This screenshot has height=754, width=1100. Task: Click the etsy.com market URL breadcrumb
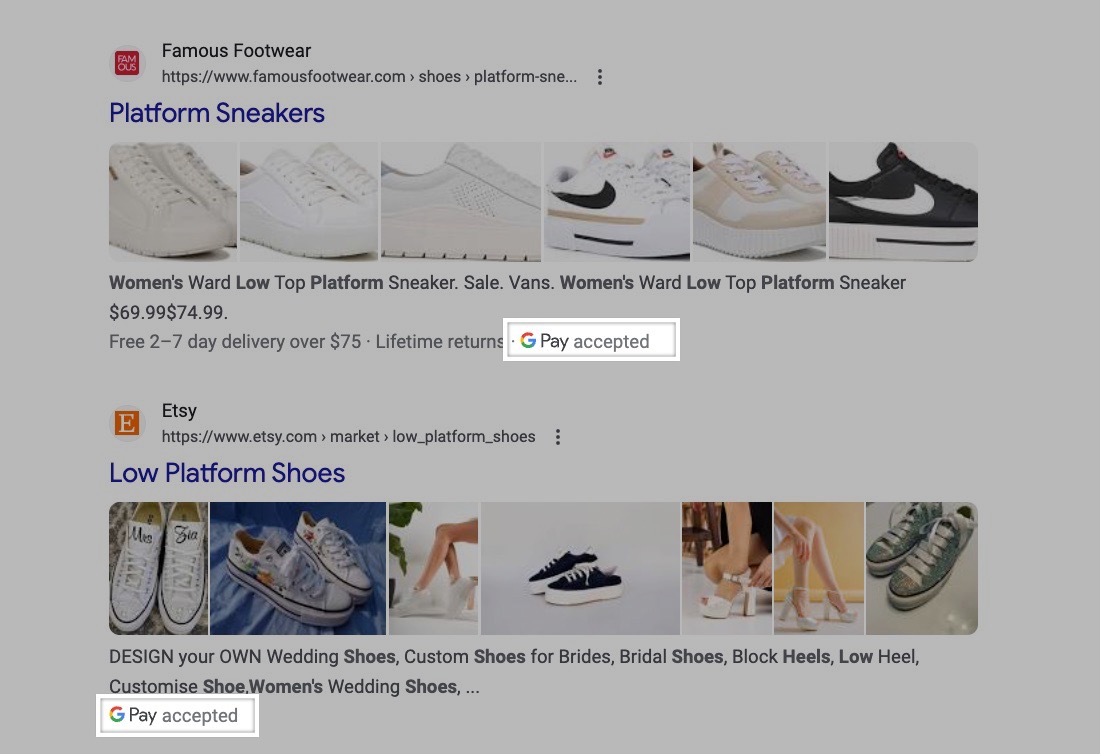coord(348,437)
